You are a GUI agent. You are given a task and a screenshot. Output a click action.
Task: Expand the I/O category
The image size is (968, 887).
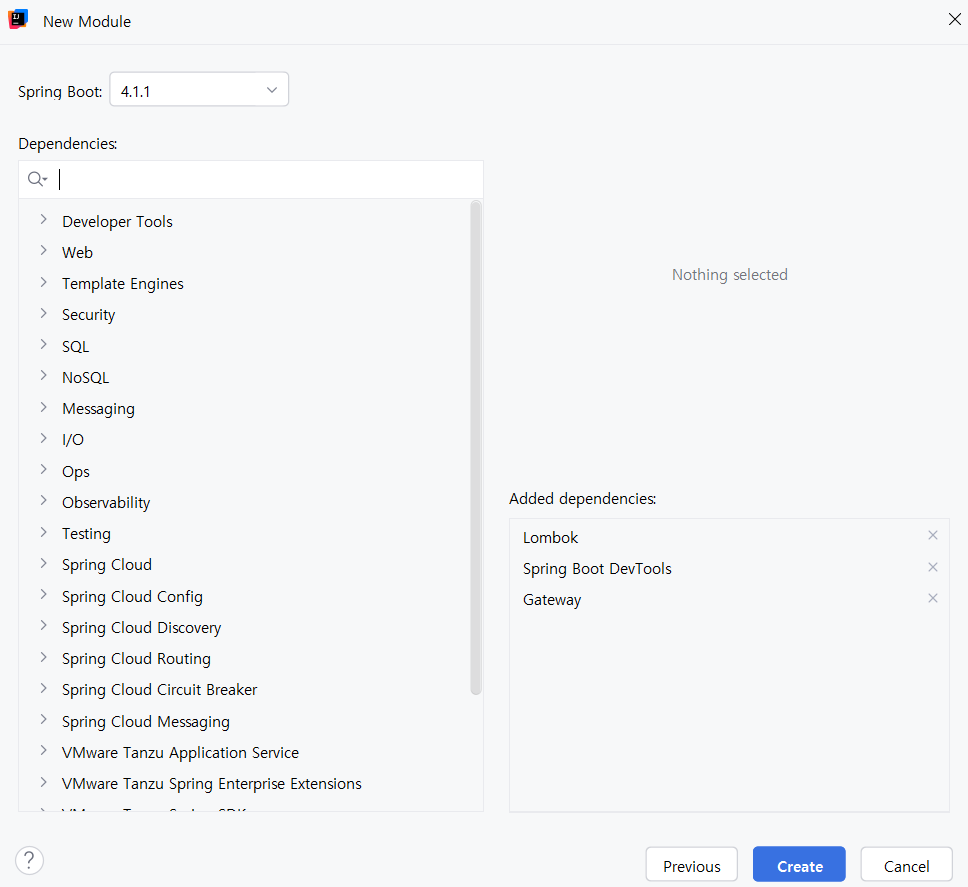(x=43, y=438)
